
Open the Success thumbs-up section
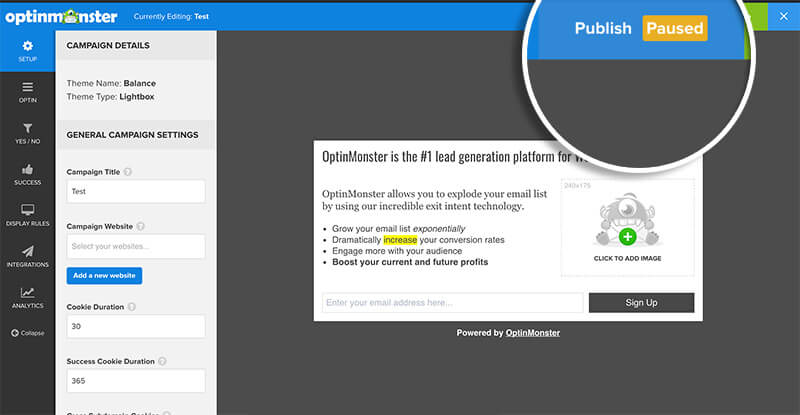[x=28, y=175]
